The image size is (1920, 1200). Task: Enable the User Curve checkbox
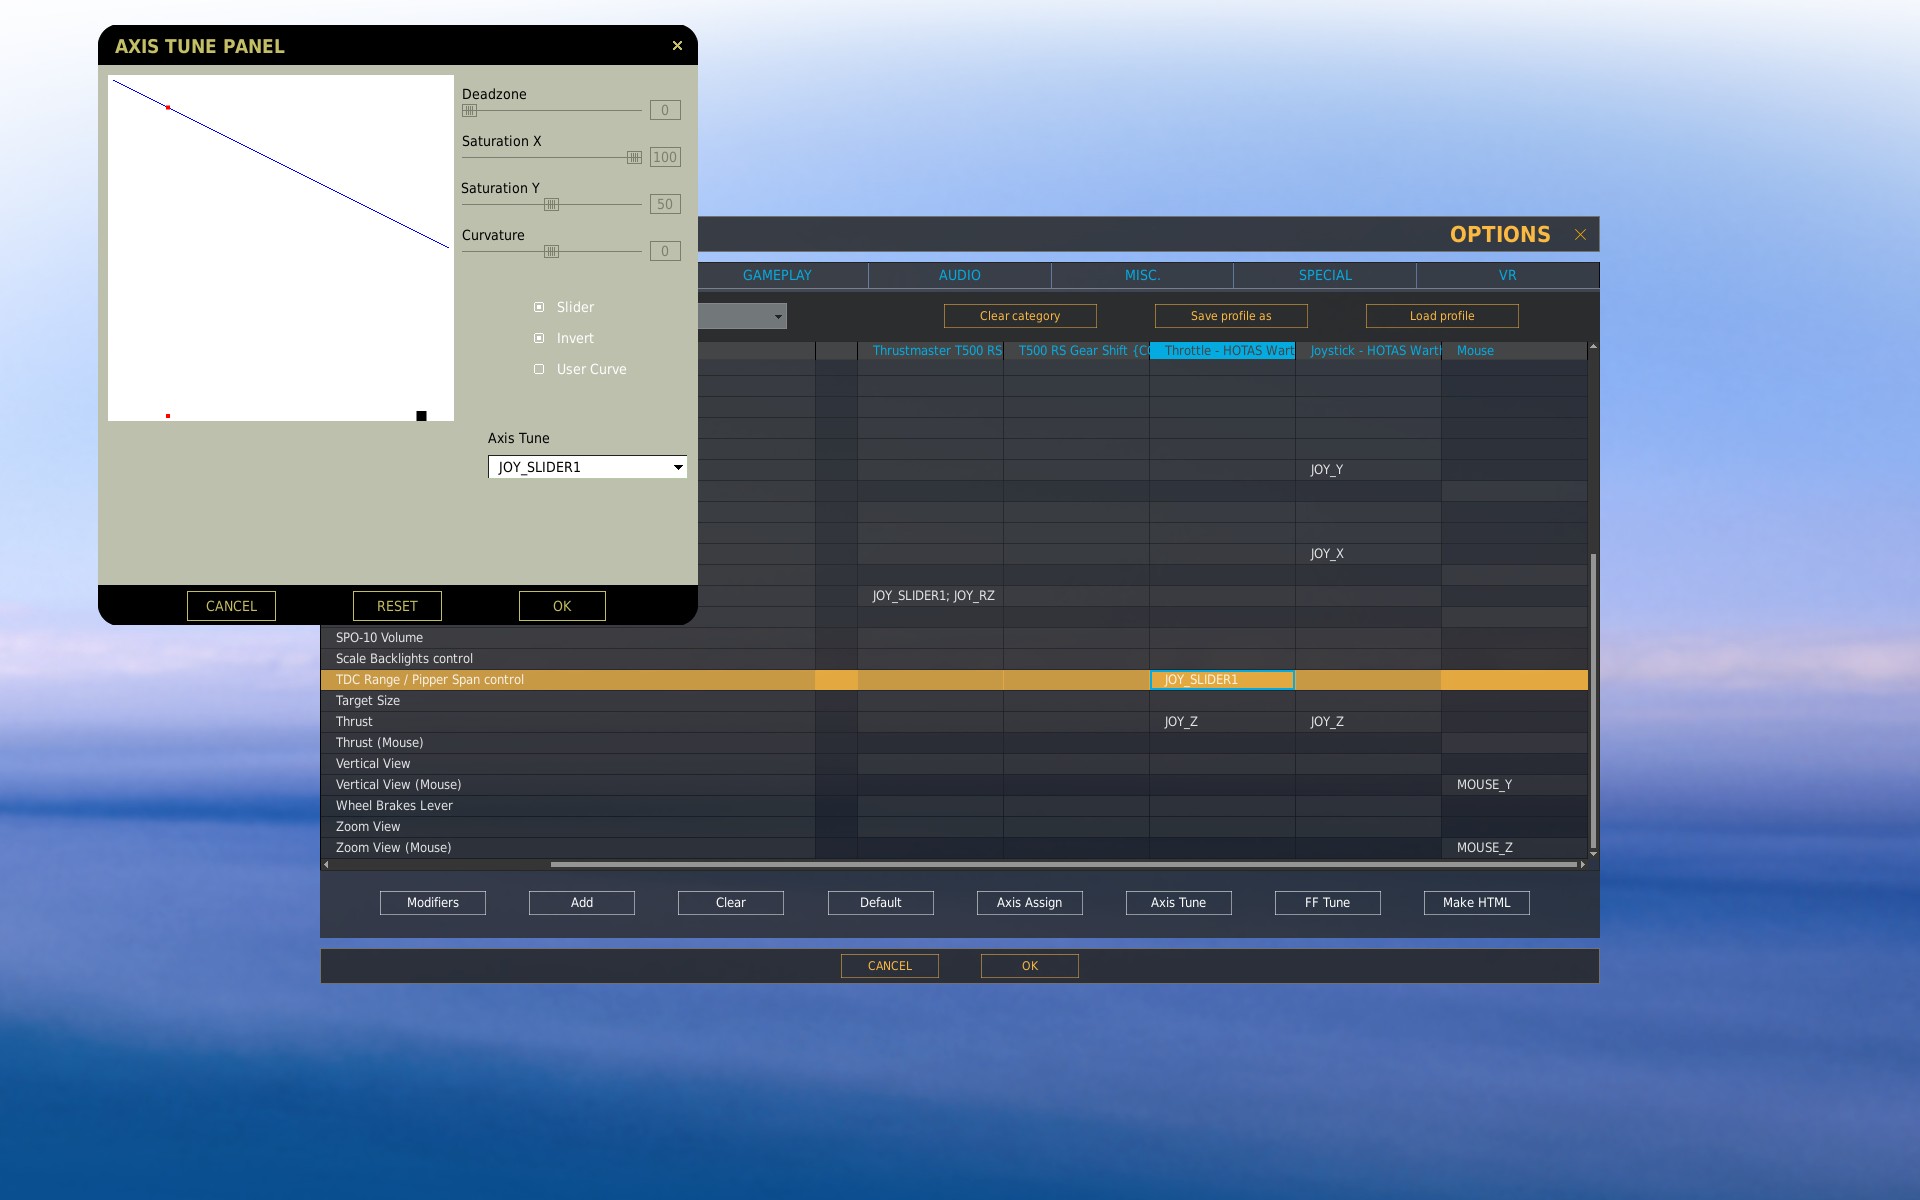539,369
